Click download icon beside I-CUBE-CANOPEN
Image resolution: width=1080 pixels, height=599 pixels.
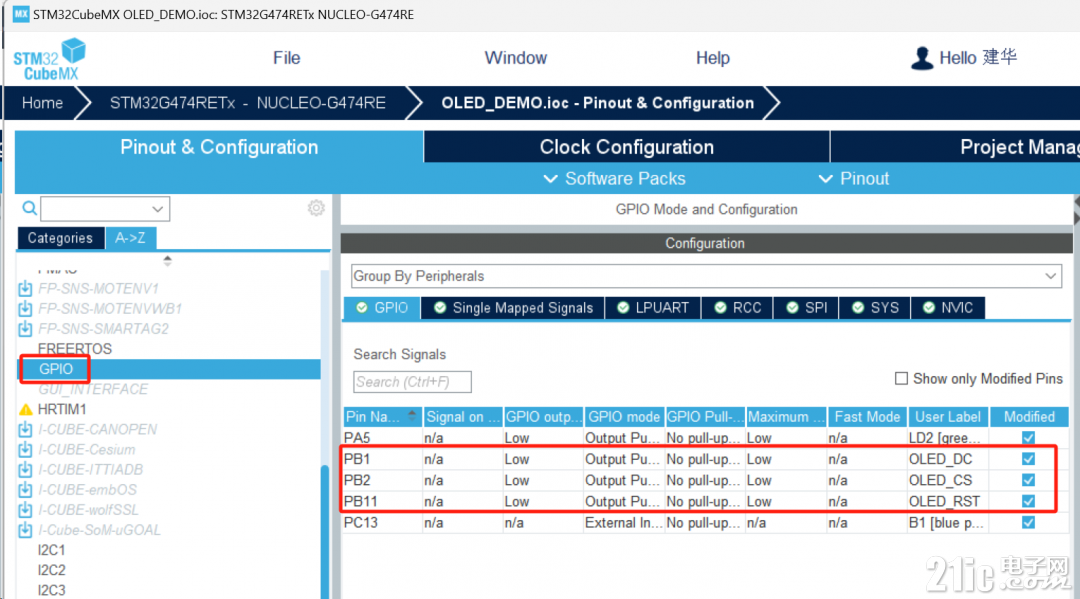[25, 430]
